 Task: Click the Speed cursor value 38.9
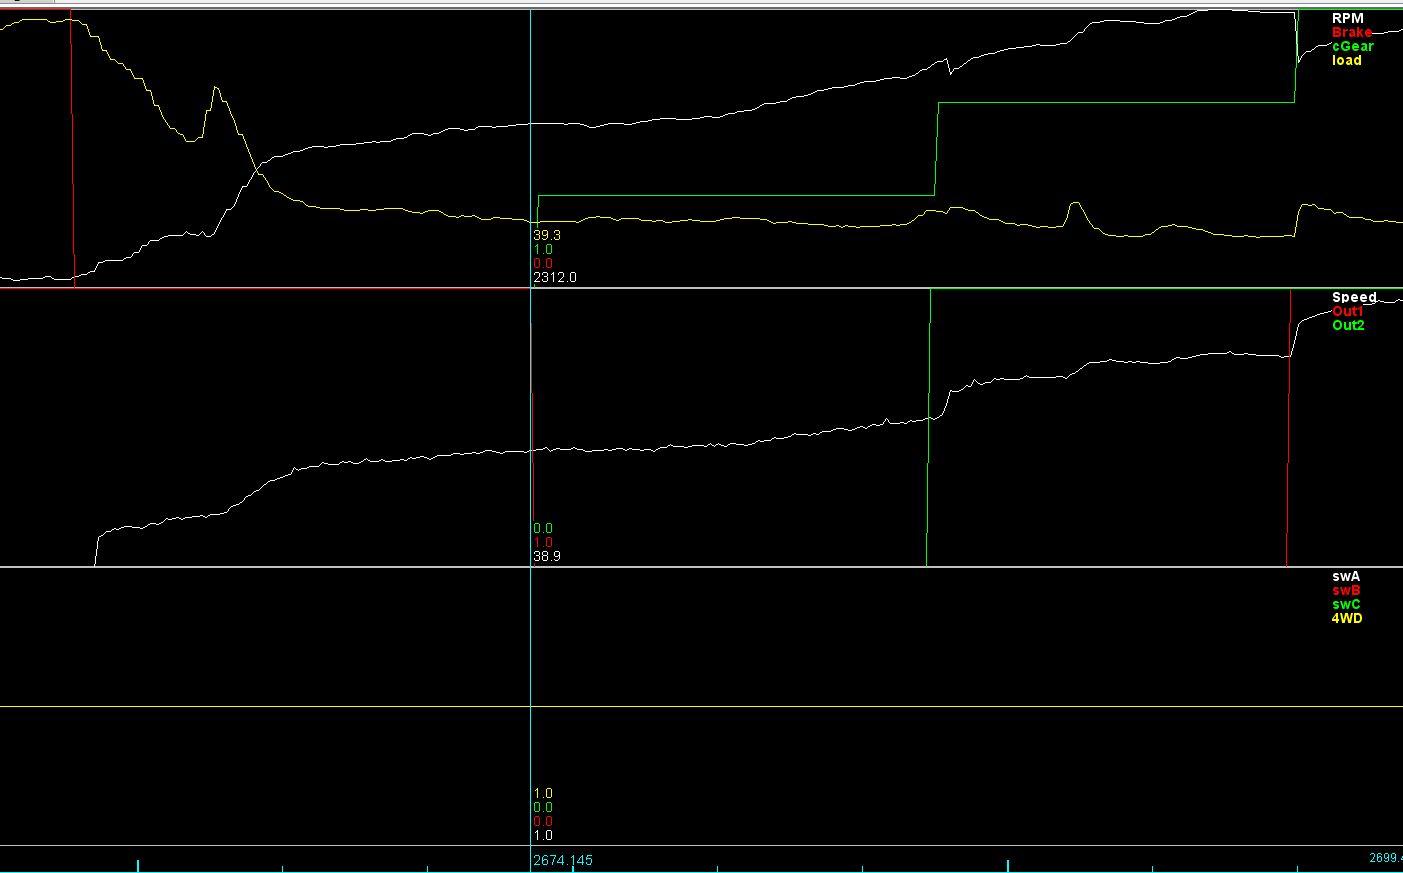[x=546, y=556]
